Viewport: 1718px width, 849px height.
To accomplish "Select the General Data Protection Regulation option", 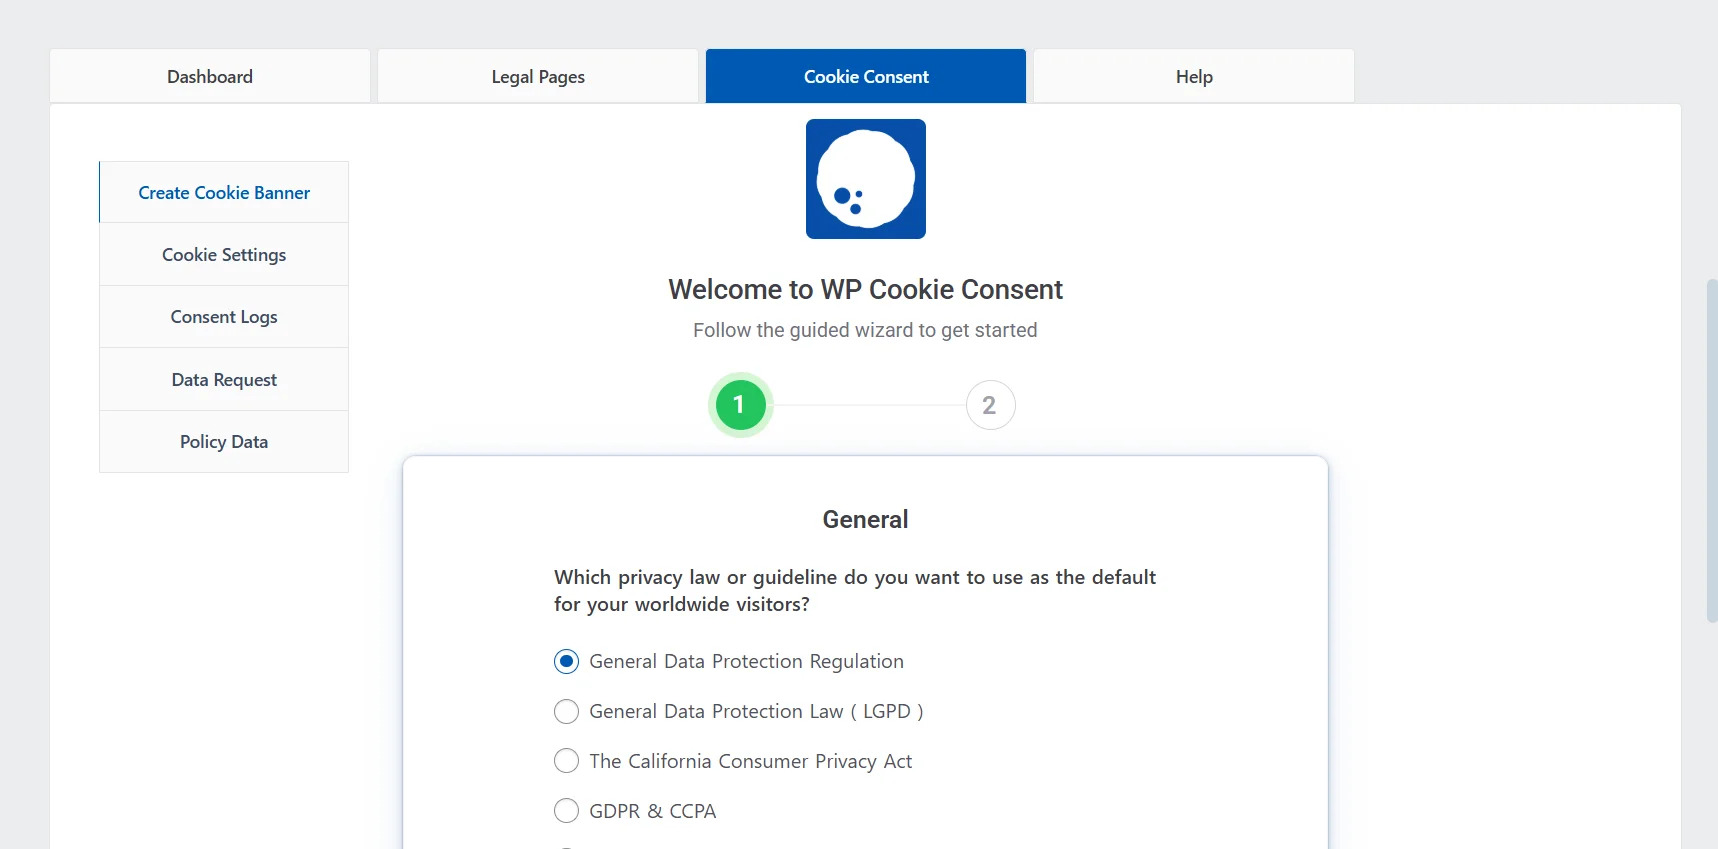I will [566, 661].
